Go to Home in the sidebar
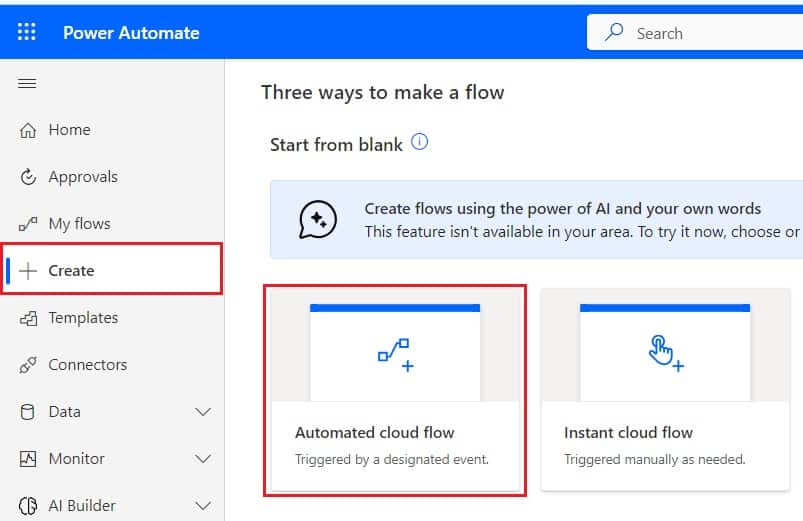This screenshot has height=521, width=803. click(112, 130)
